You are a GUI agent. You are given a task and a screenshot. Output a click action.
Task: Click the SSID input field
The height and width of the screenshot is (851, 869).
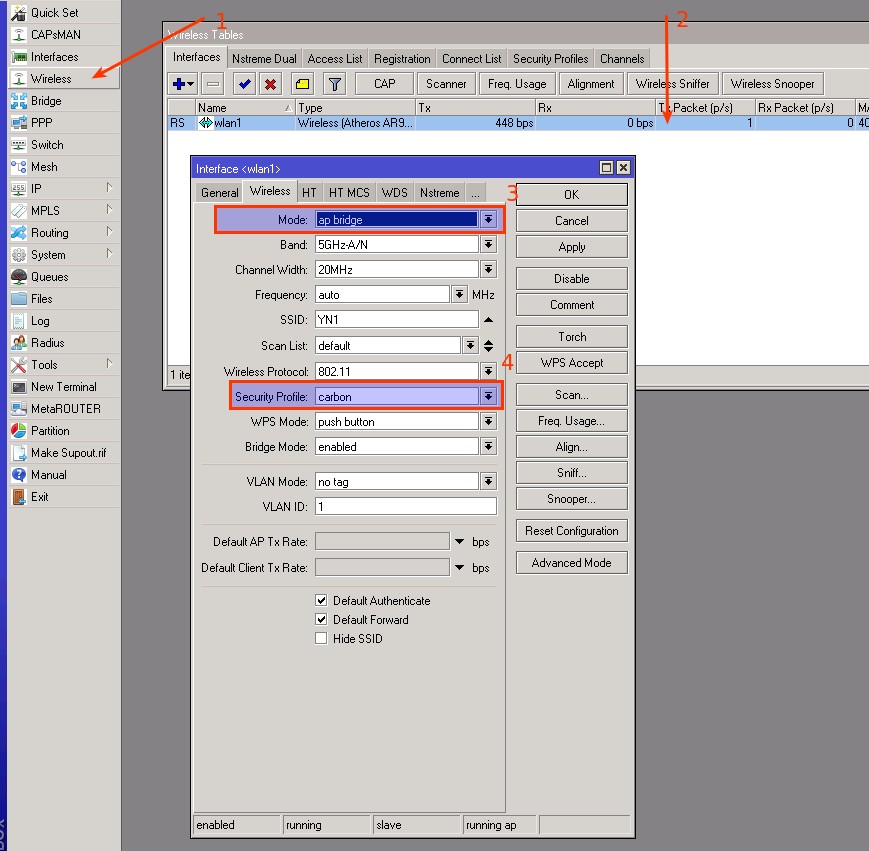point(396,320)
